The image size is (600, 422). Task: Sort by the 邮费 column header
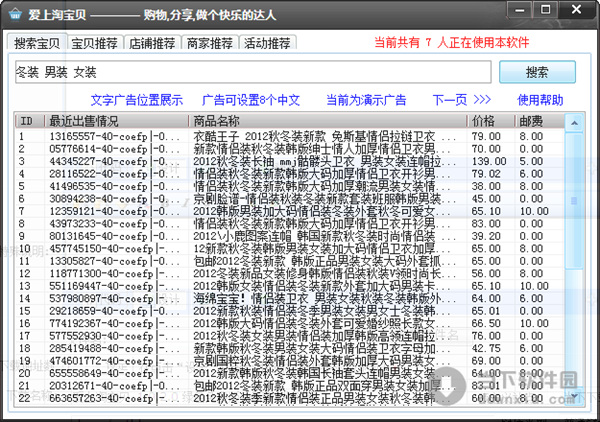[x=540, y=121]
